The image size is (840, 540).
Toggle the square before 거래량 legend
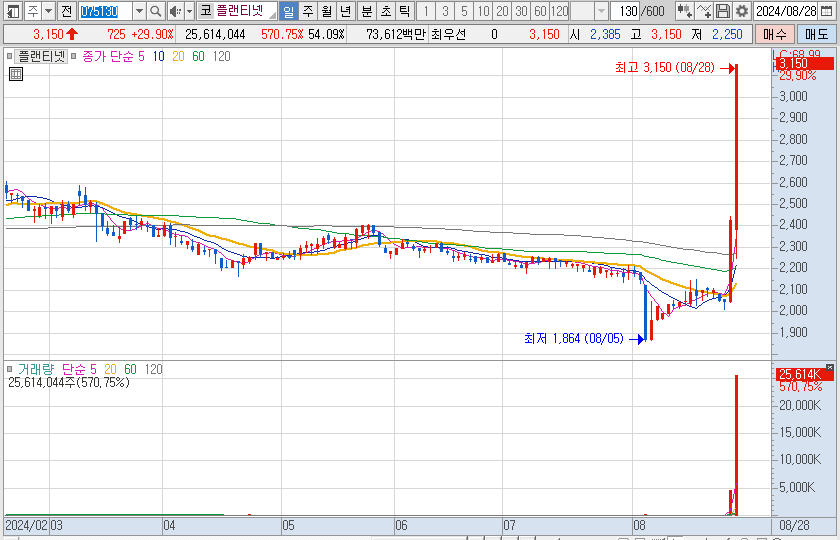click(10, 369)
